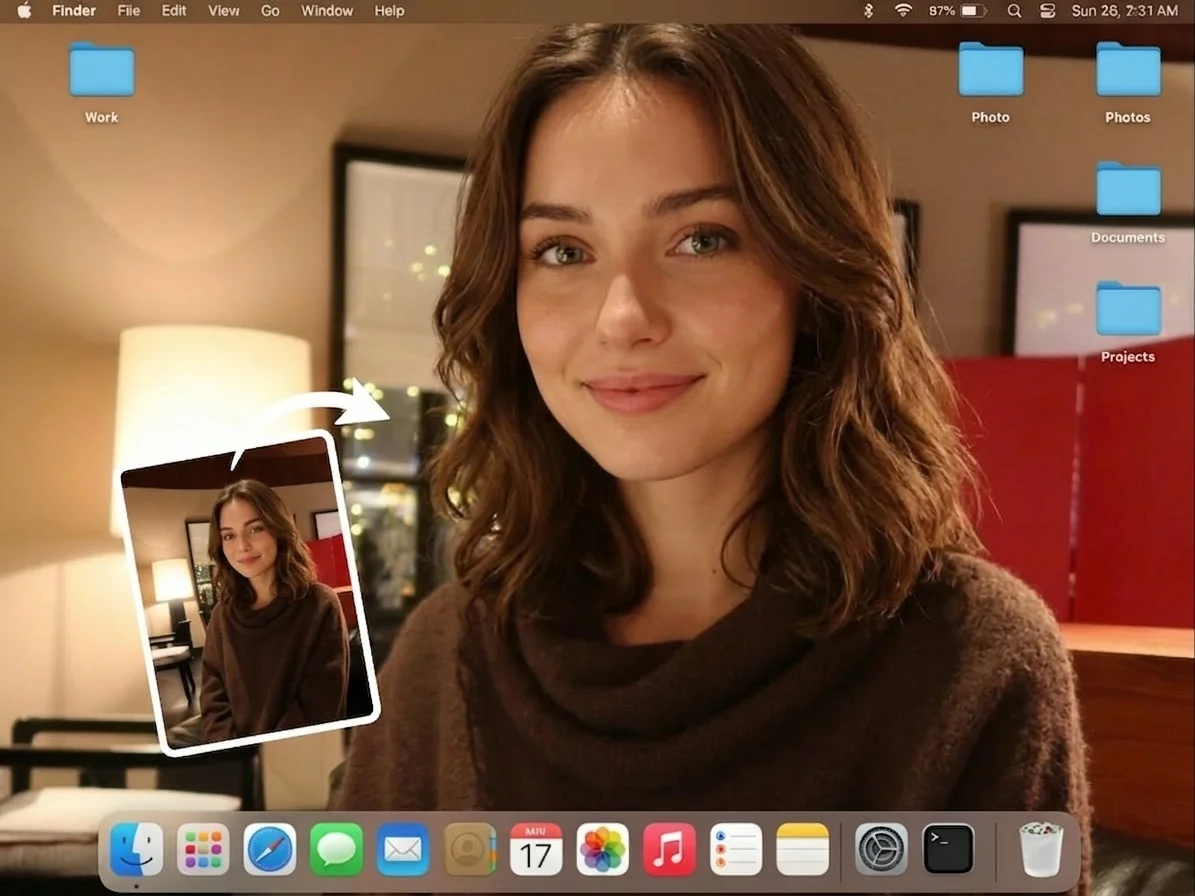Open Finder from the Dock

click(x=136, y=849)
